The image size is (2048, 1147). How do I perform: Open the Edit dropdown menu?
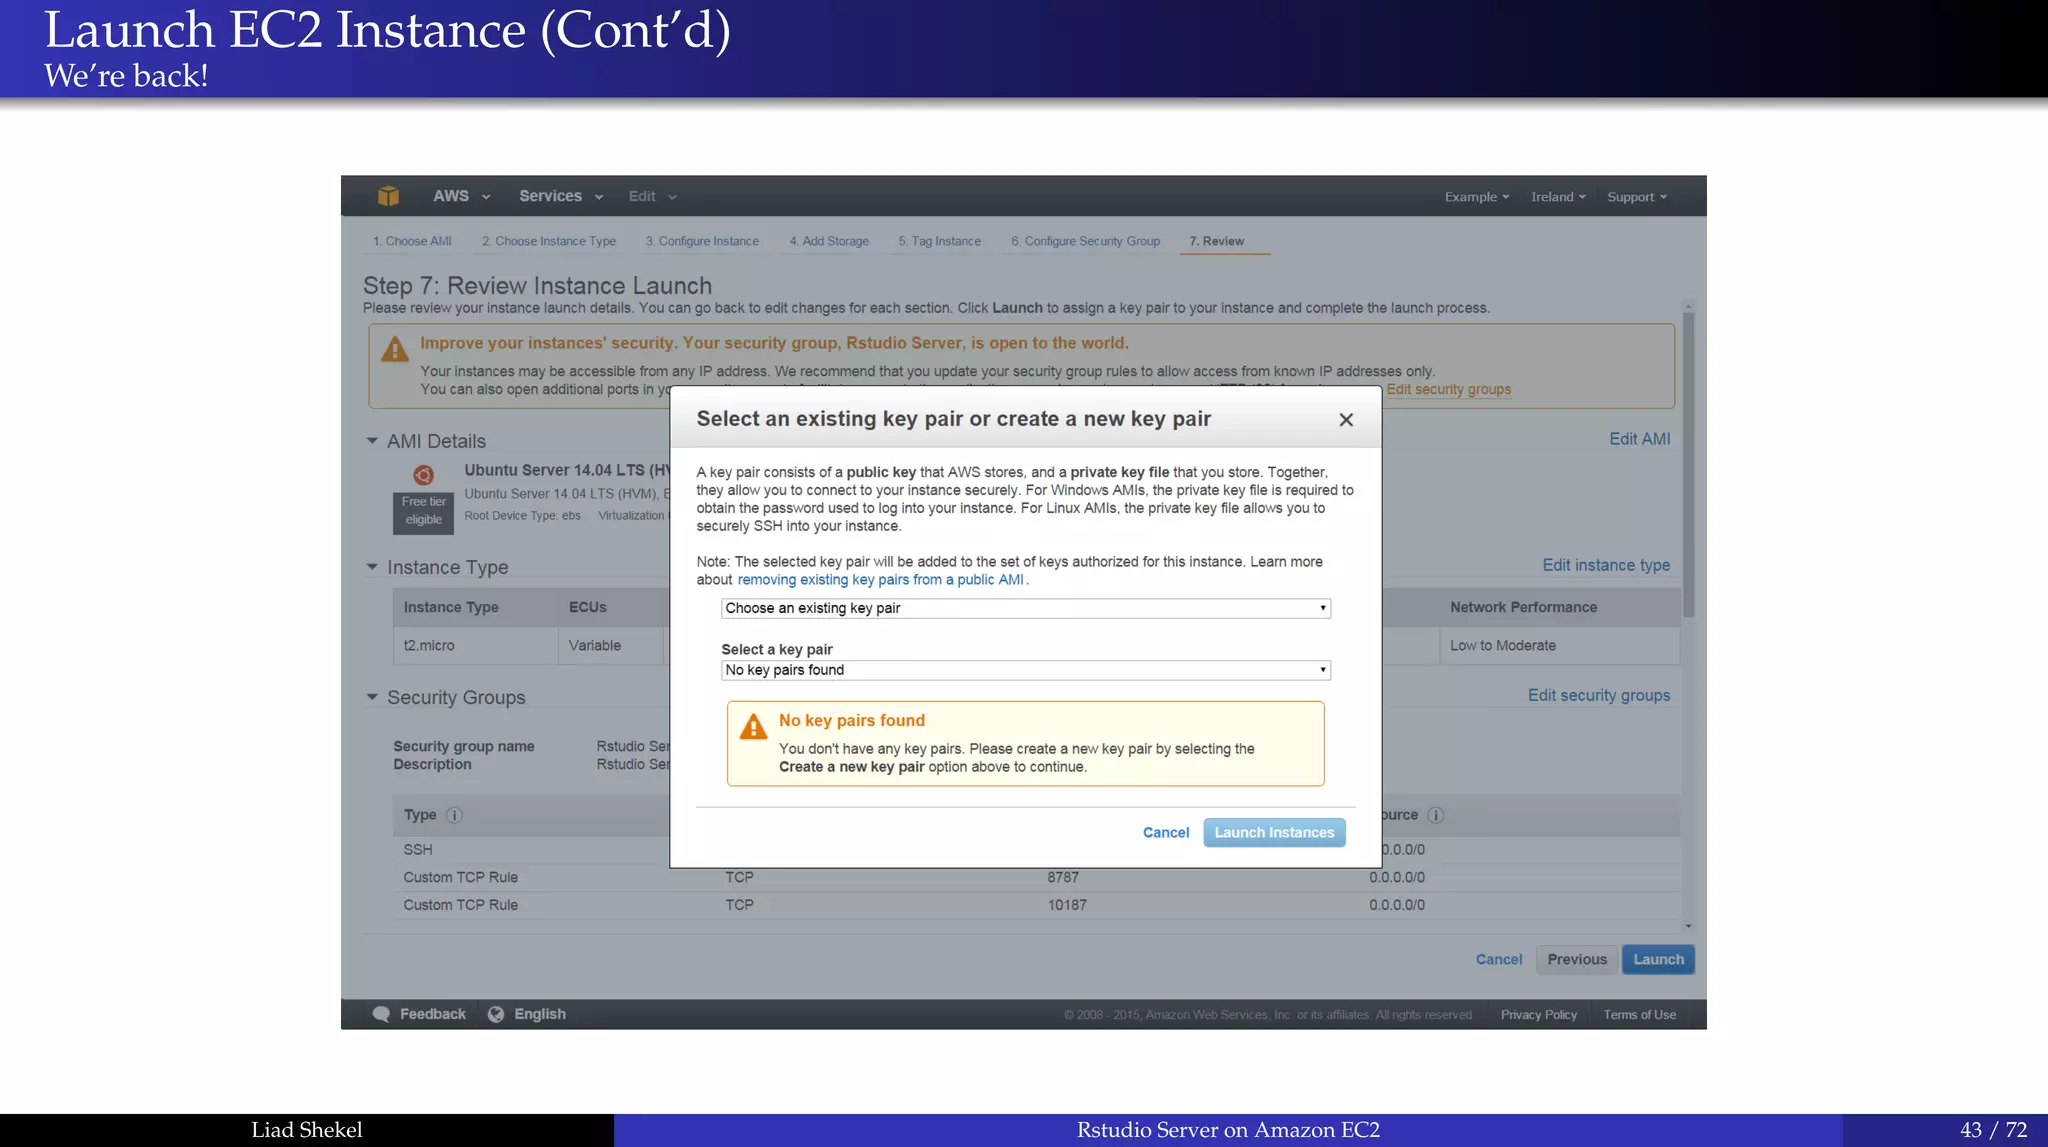tap(652, 196)
